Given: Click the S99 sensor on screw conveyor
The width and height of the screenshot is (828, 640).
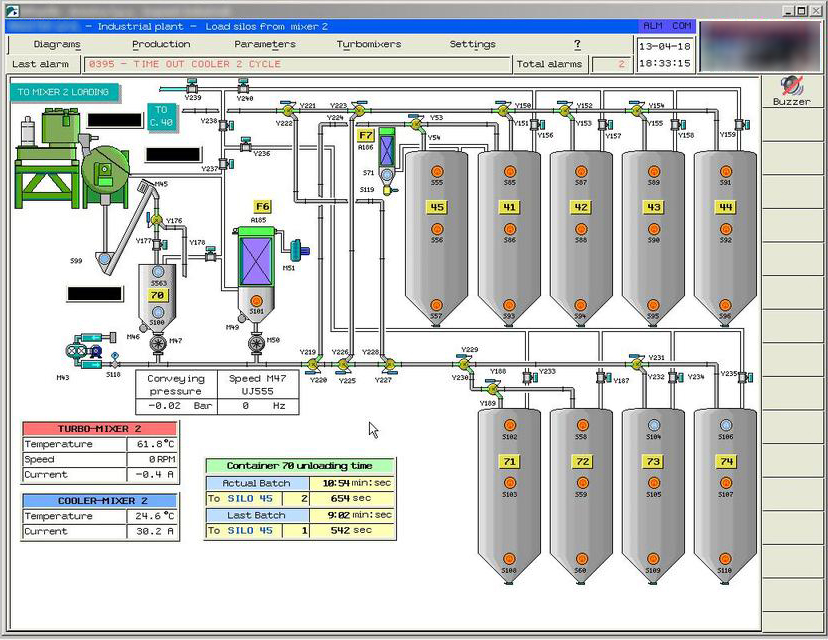Looking at the screenshot, I should (x=104, y=259).
